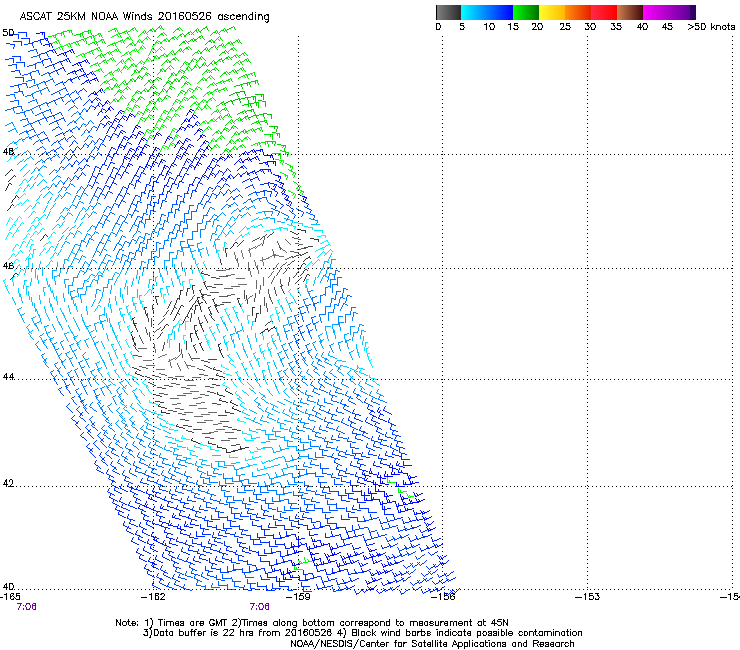Click the 48 latitude axis label
Screen dimensions: 740x650
8,152
